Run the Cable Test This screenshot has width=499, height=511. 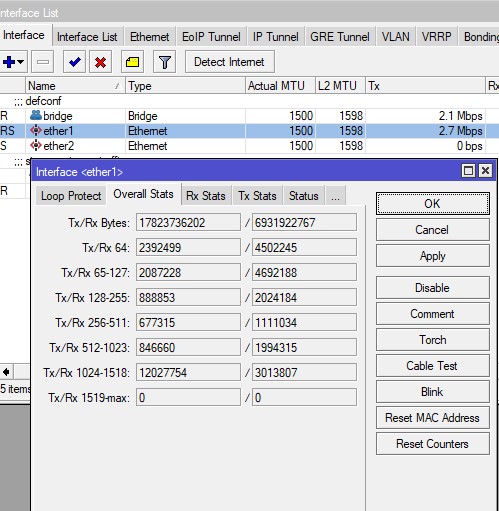click(433, 366)
